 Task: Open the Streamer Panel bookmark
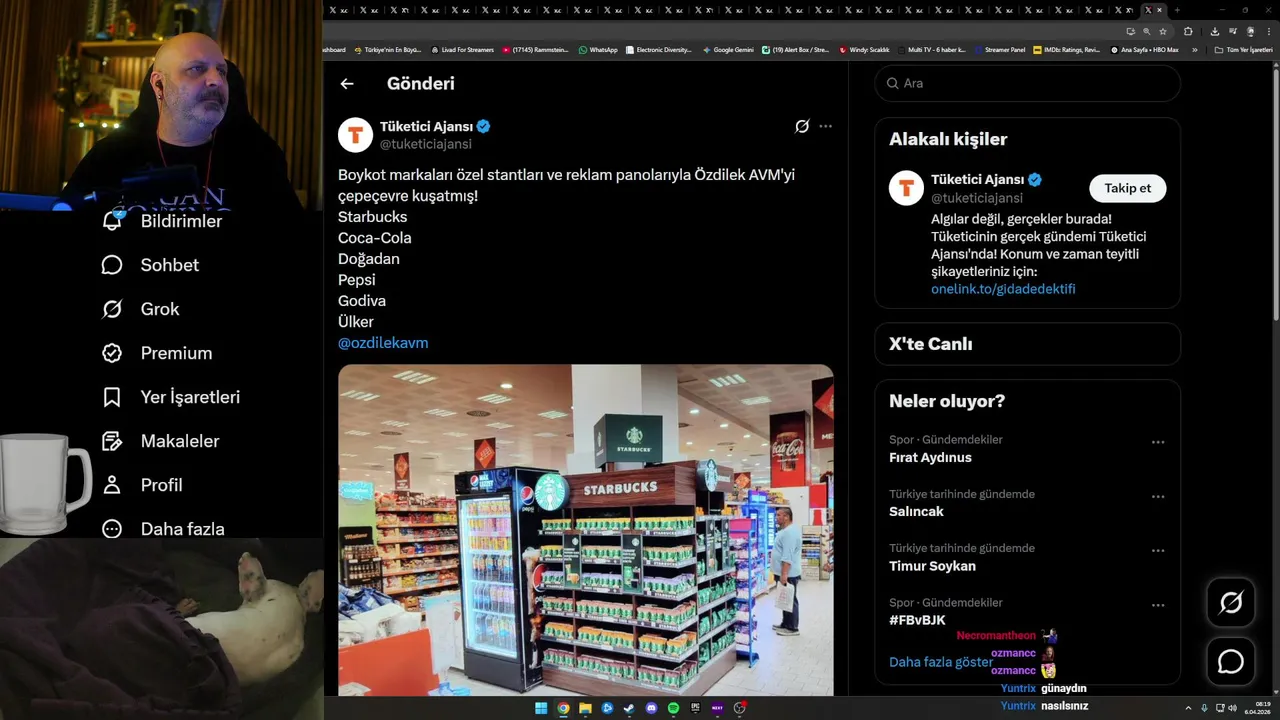[1000, 49]
